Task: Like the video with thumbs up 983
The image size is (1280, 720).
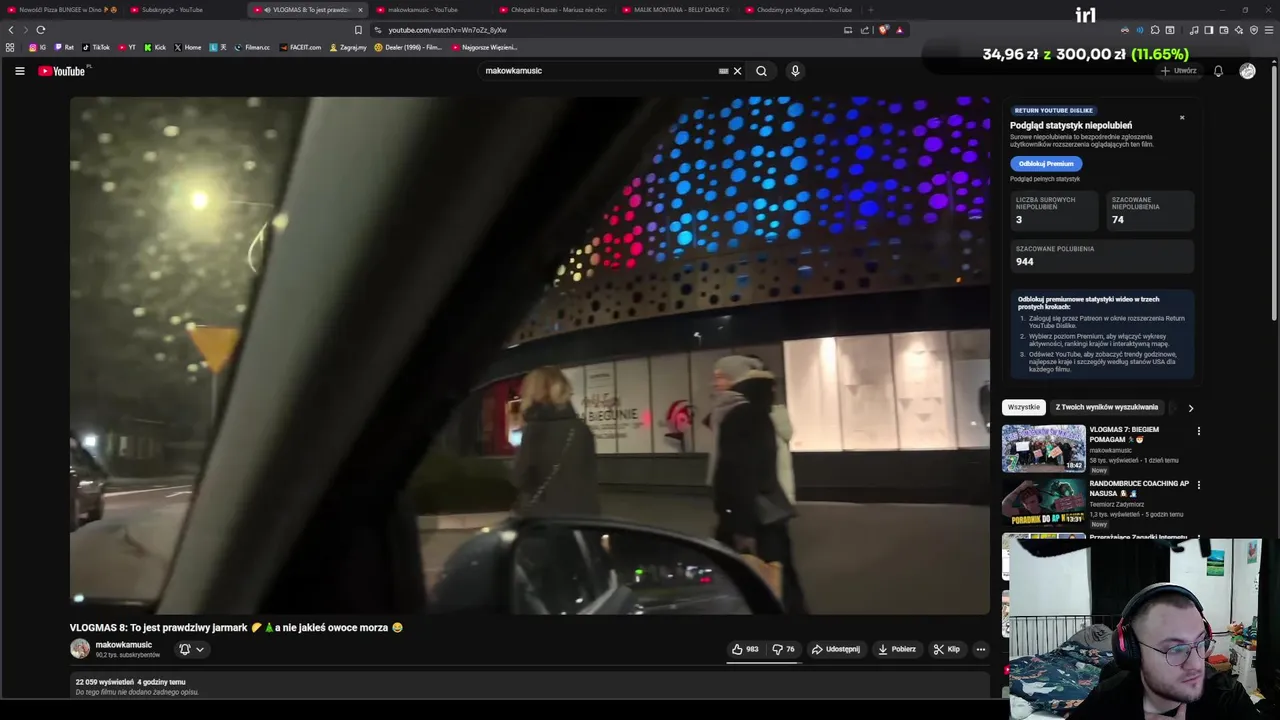Action: (745, 649)
